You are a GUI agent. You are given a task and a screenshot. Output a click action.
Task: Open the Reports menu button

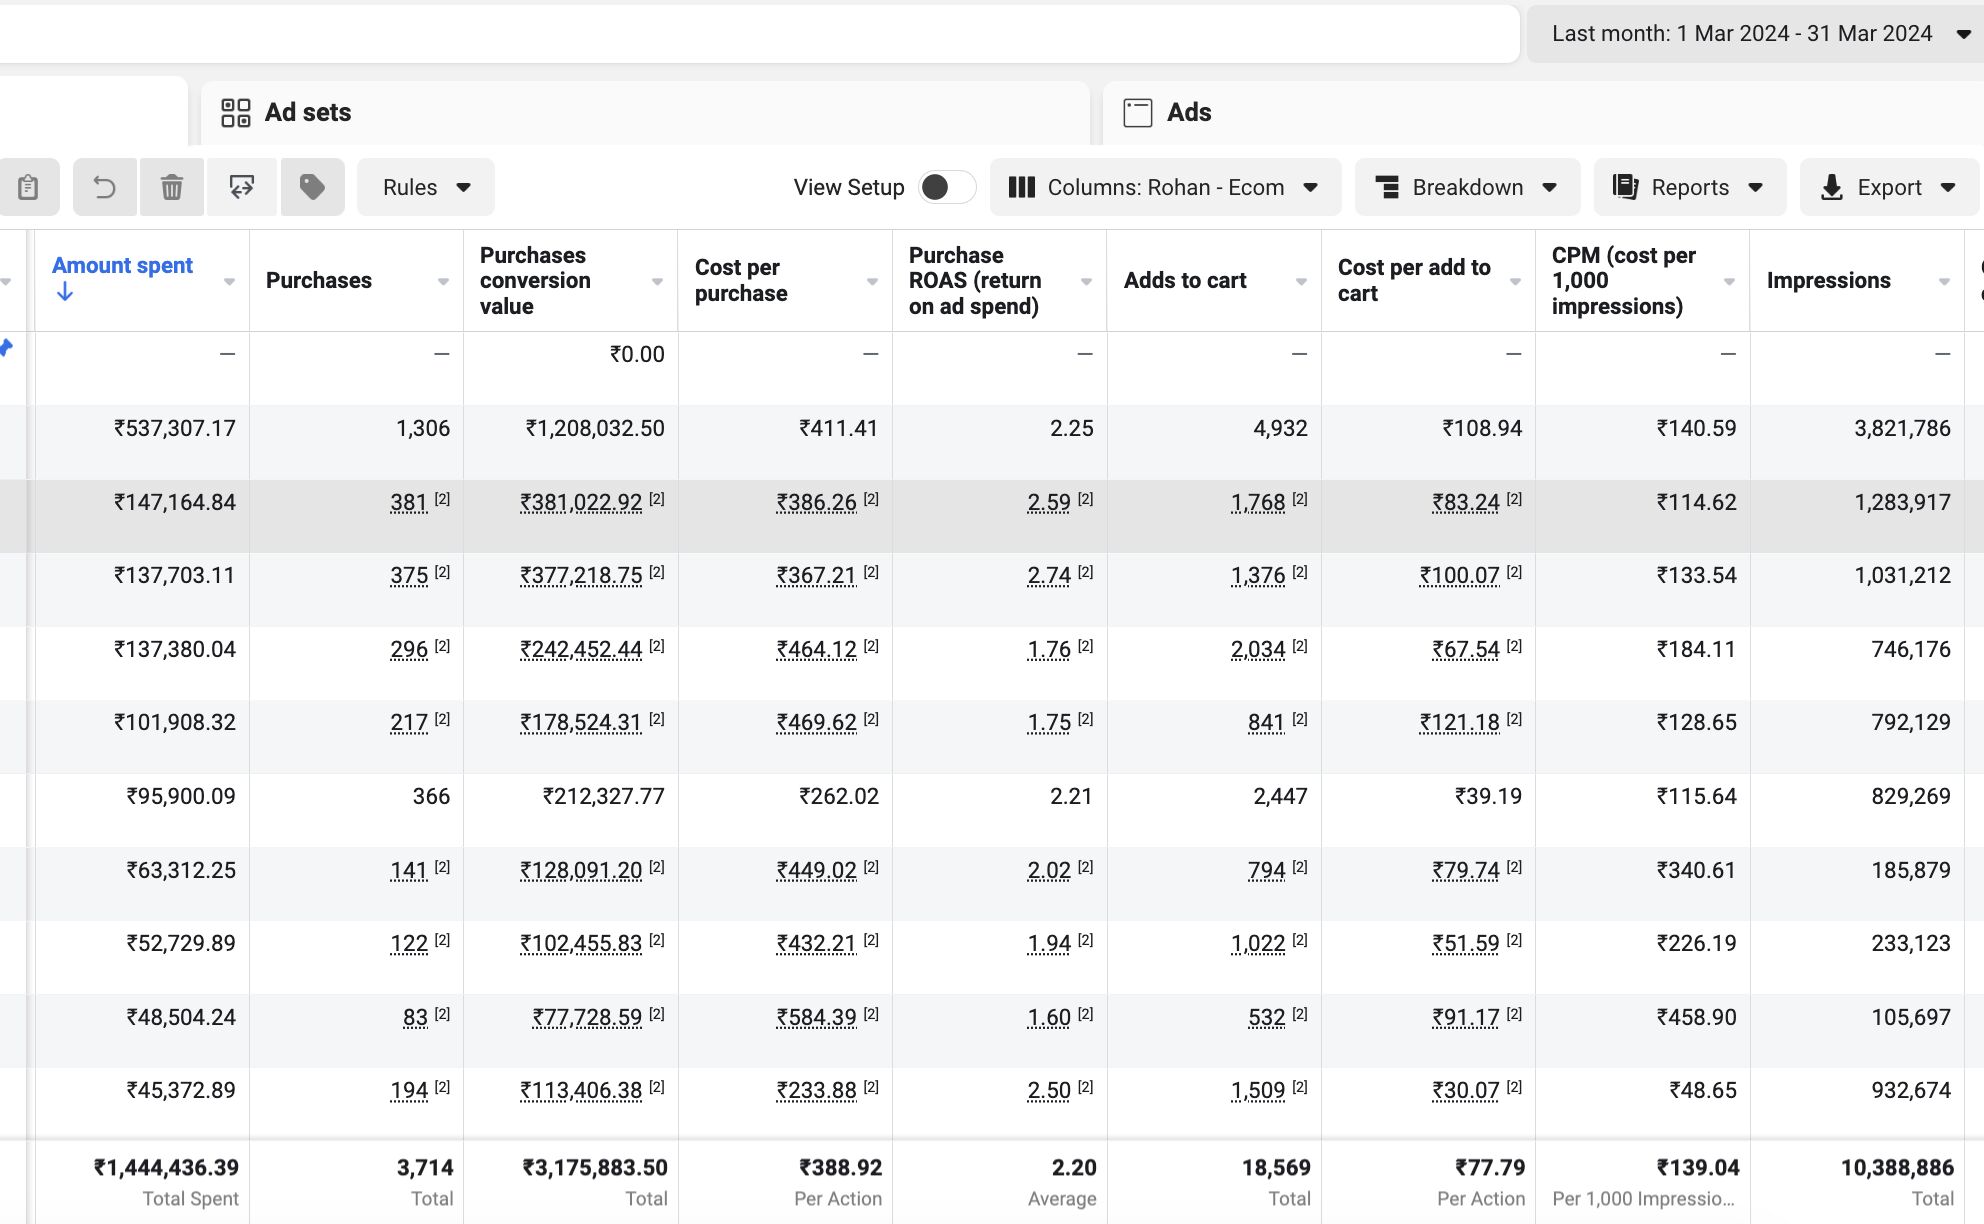(1689, 187)
